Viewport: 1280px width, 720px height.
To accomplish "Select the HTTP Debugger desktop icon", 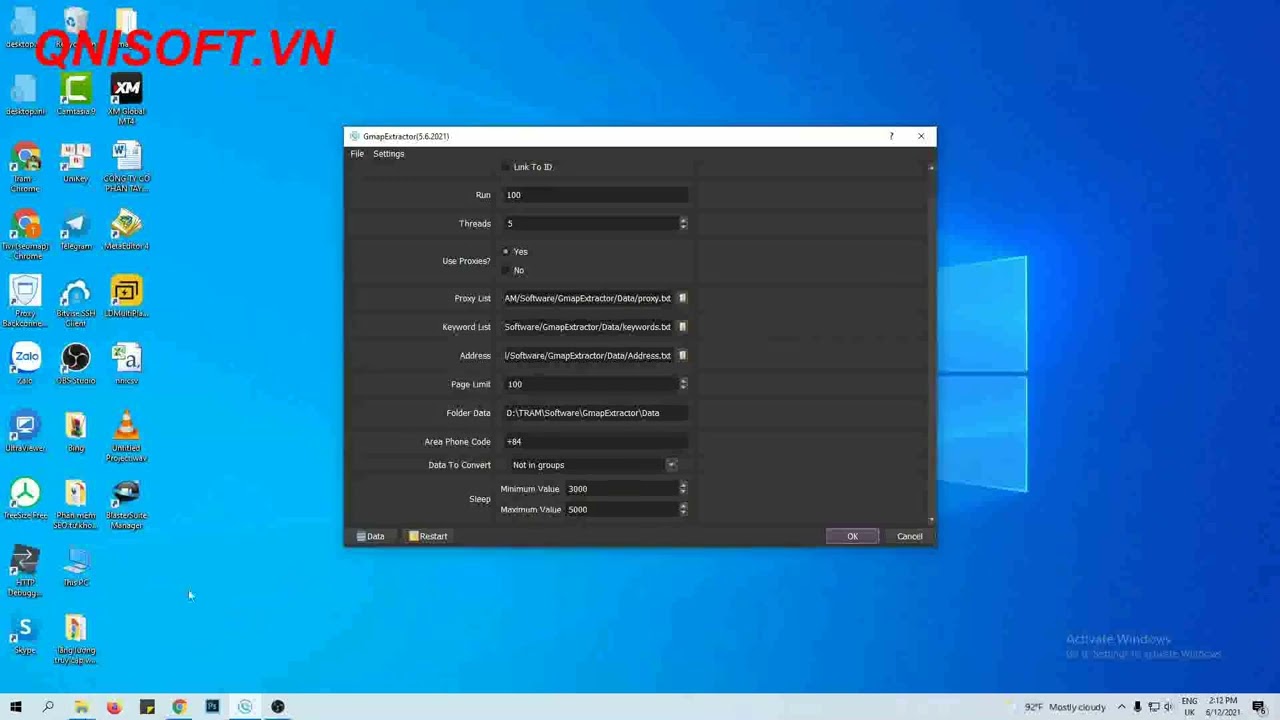I will click(26, 572).
